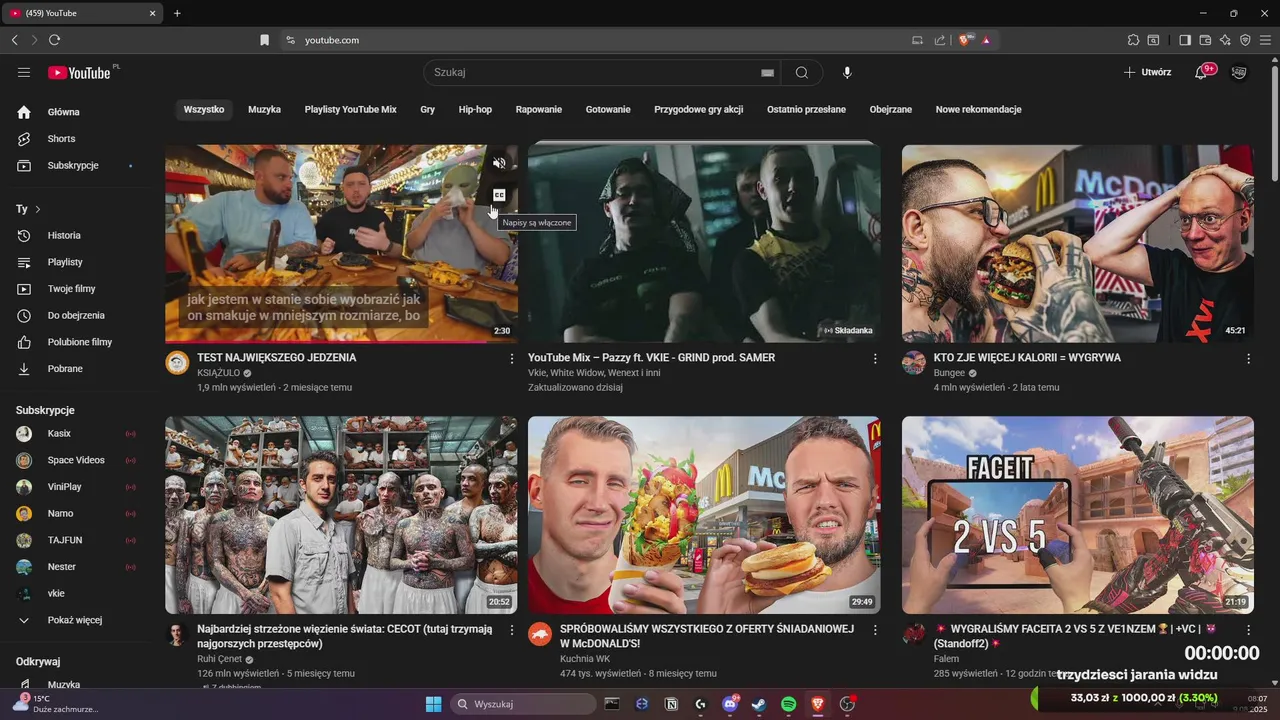The image size is (1280, 720).
Task: Open options for the YouTube Mix Pazzy playlist
Action: (875, 358)
